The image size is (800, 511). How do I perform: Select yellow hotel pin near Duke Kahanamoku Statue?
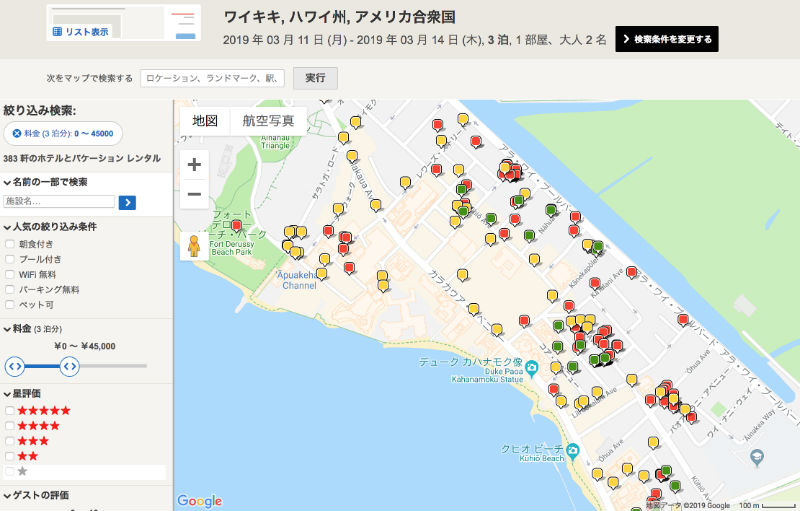coord(556,367)
